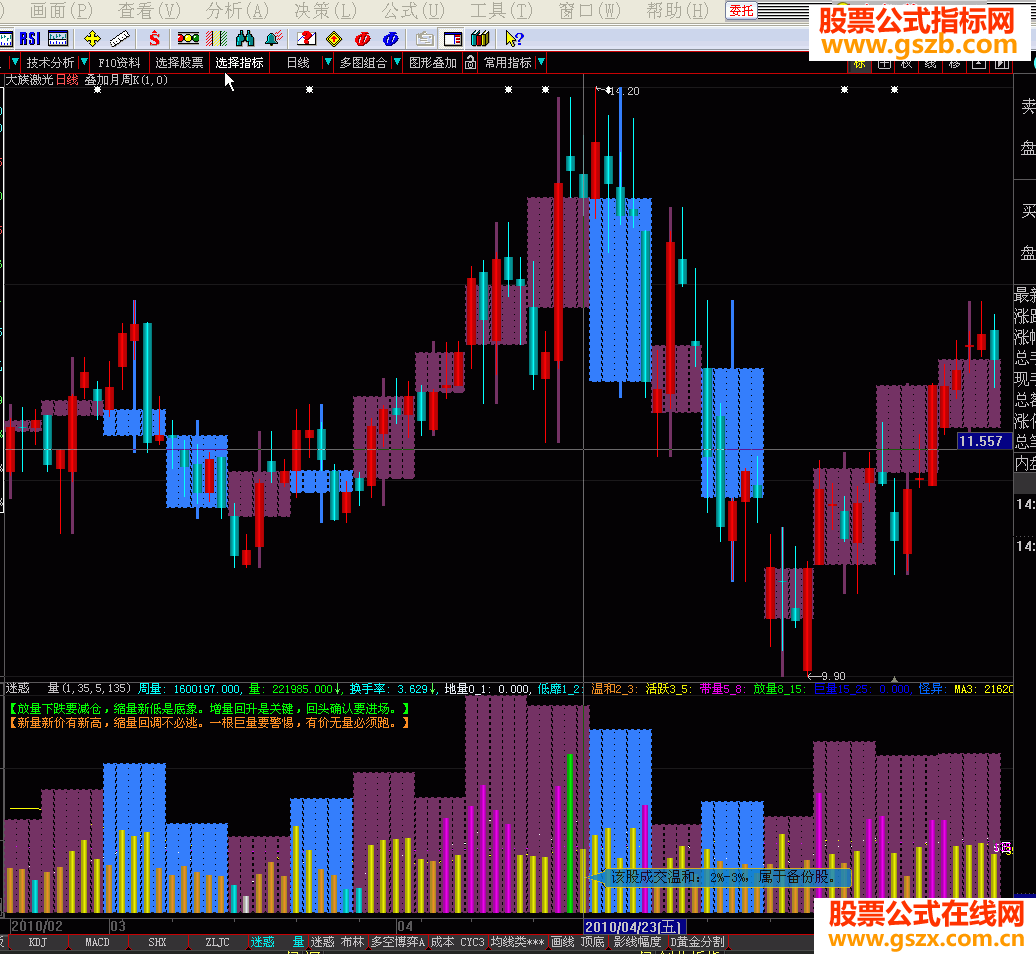Click the 常用指标 button
This screenshot has width=1036, height=954.
click(507, 63)
